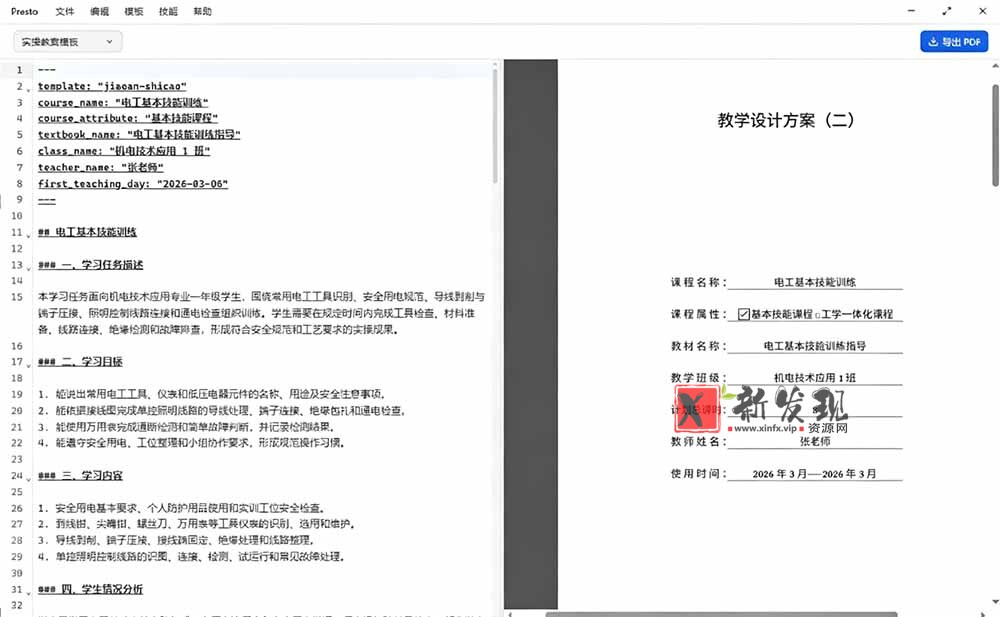The image size is (1000, 617).
Task: Collapse the 学生情况分析 fold at line 31
Action: click(x=29, y=593)
